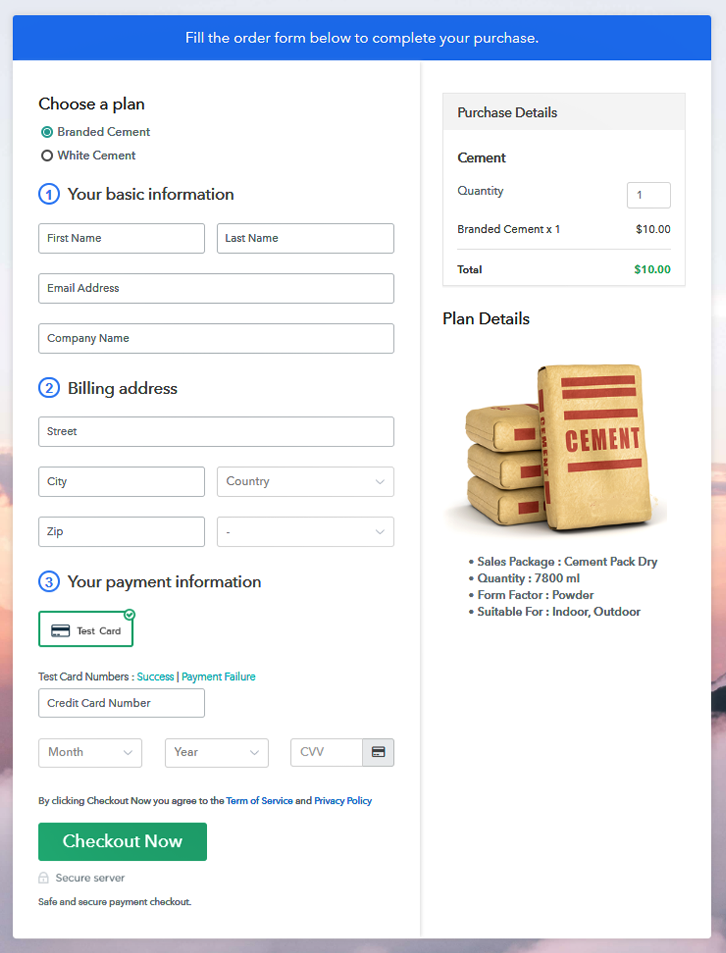Click the Success test card link
This screenshot has height=953, width=726.
coord(155,677)
